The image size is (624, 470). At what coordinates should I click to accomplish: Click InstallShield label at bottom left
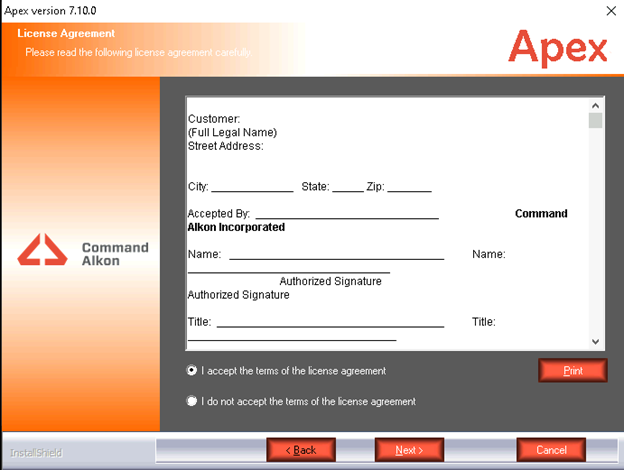[36, 453]
